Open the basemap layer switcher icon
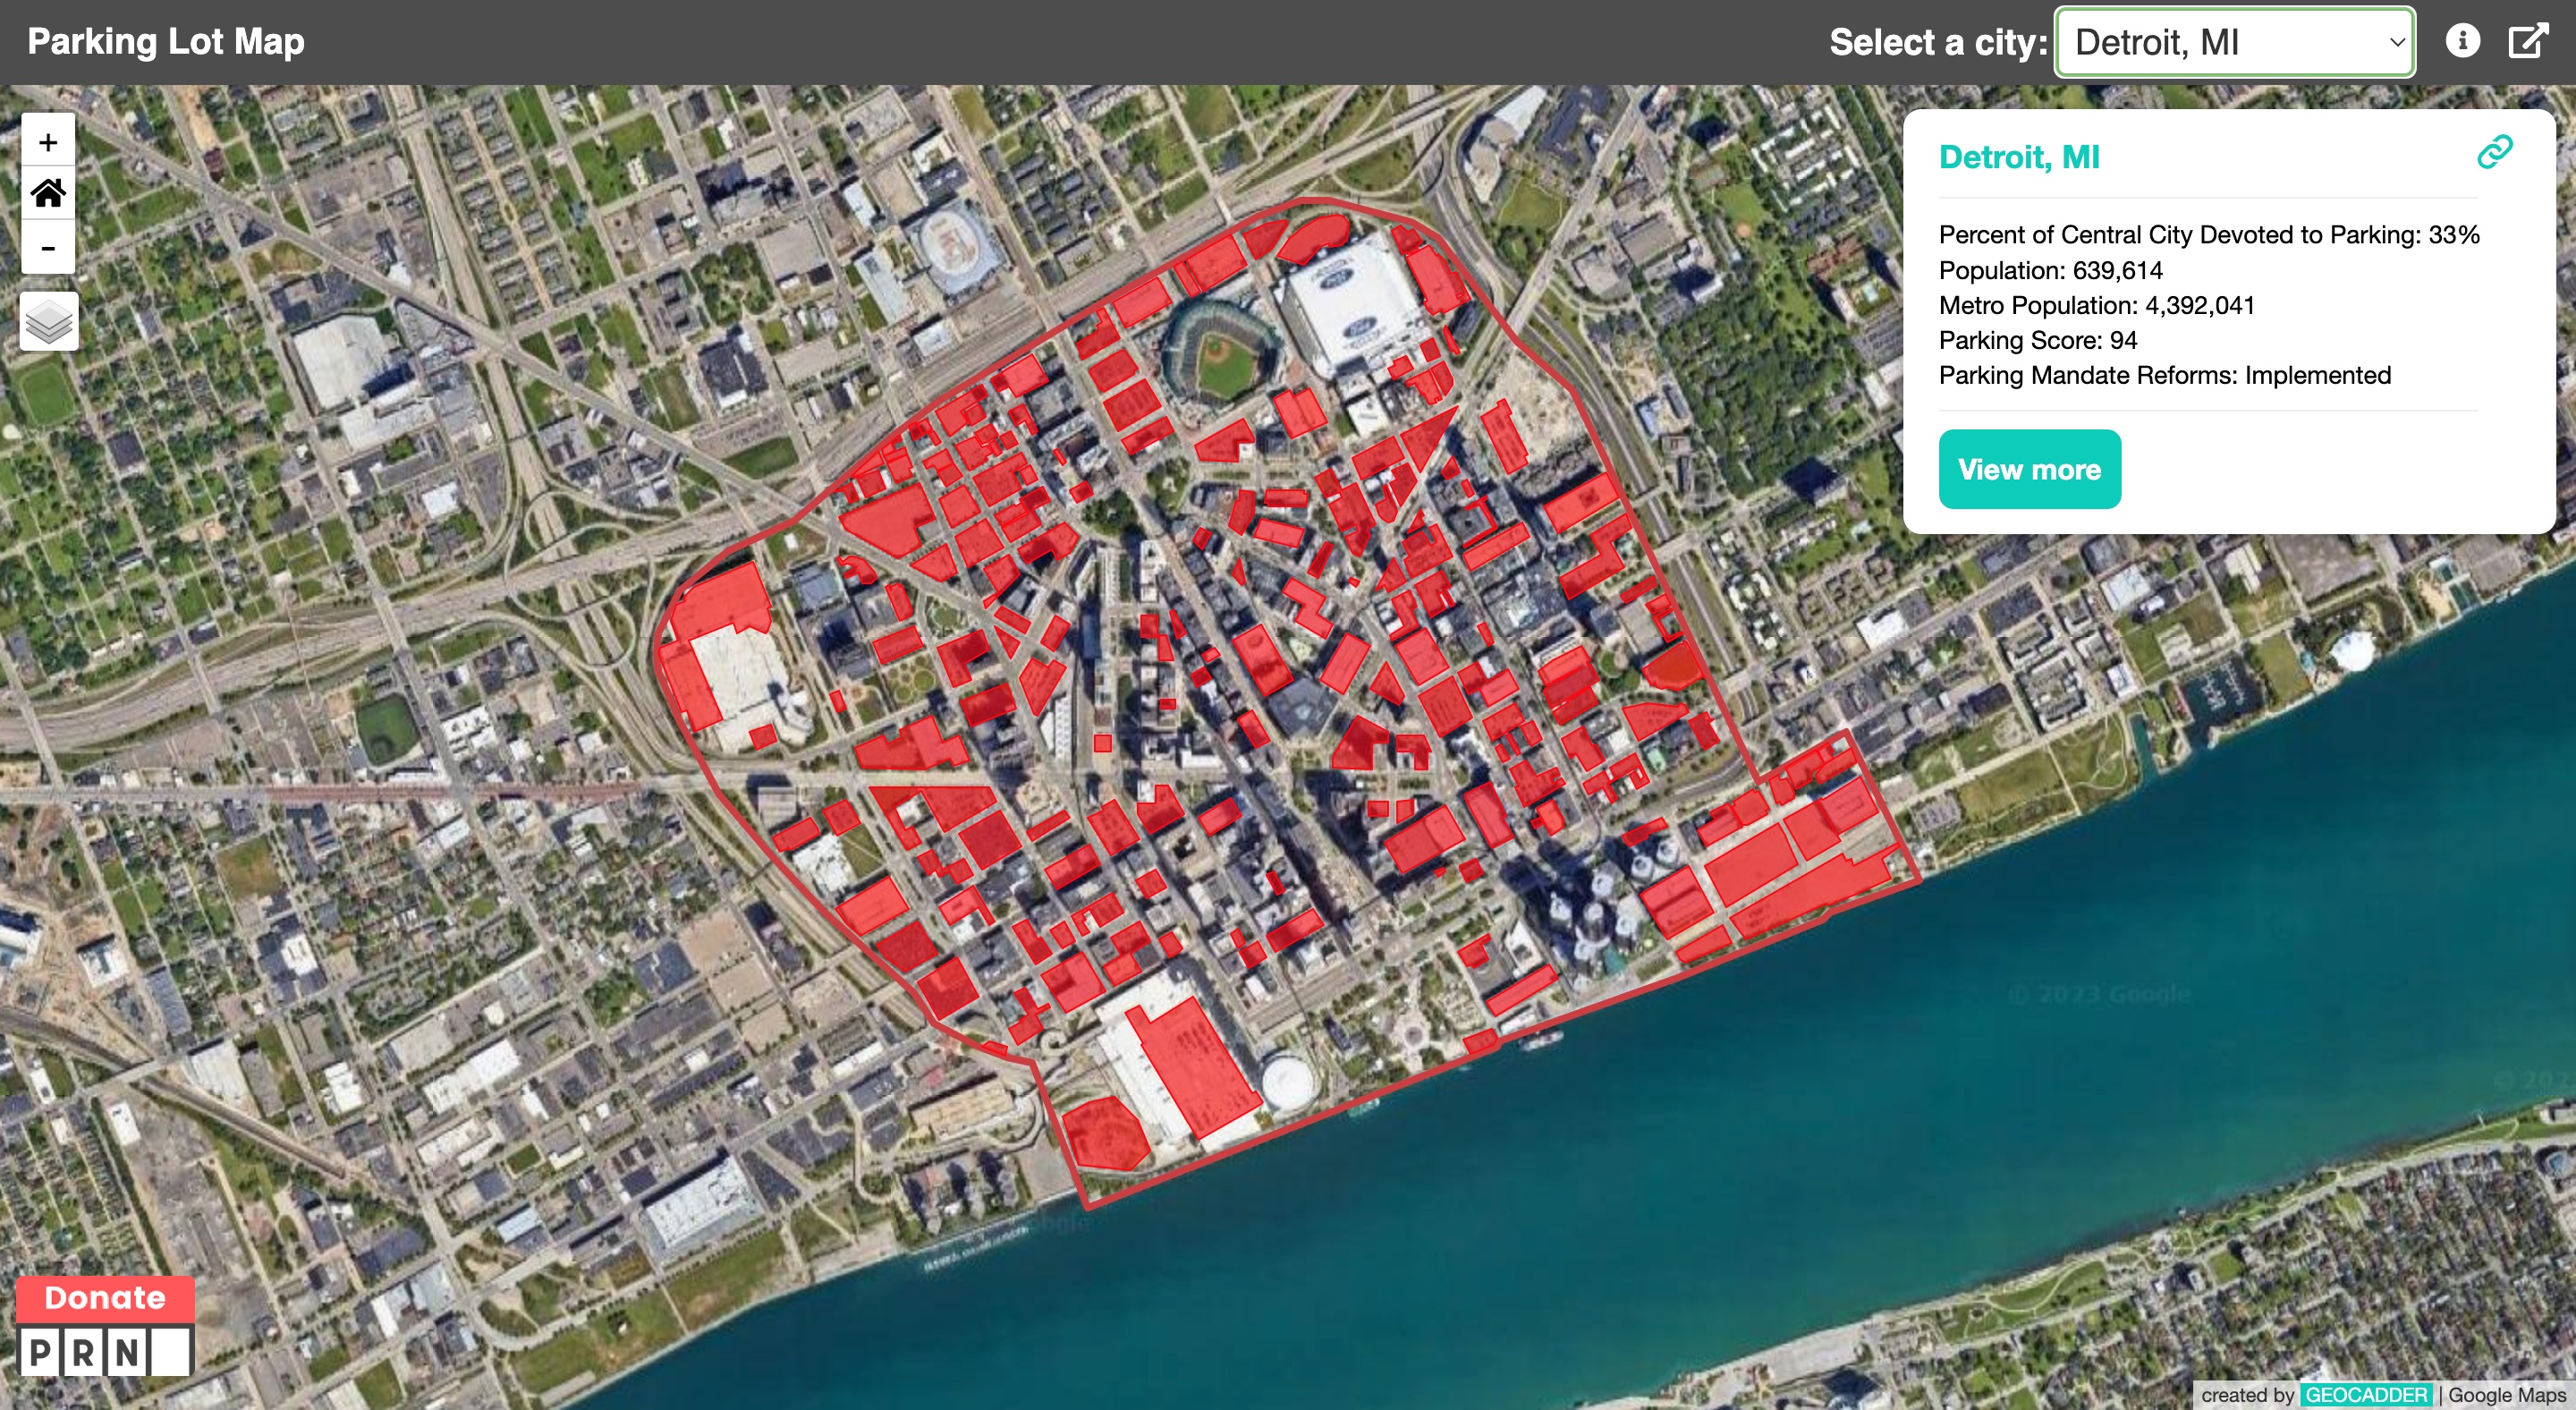The image size is (2576, 1410). pyautogui.click(x=47, y=320)
